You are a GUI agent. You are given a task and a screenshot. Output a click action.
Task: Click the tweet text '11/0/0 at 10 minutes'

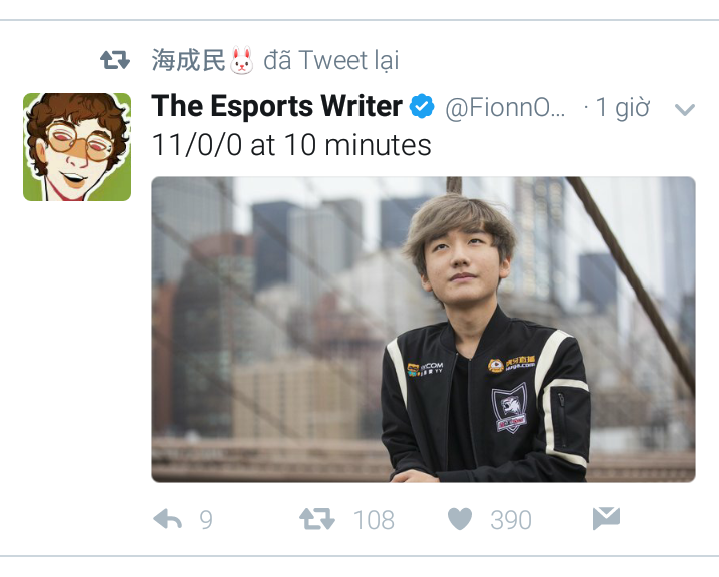291,145
